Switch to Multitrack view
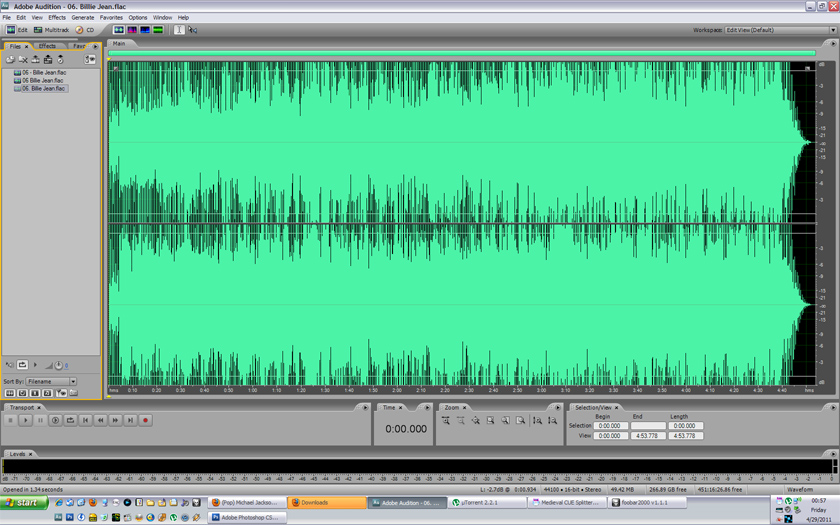Screen dimensions: 840x525 (x=51, y=30)
